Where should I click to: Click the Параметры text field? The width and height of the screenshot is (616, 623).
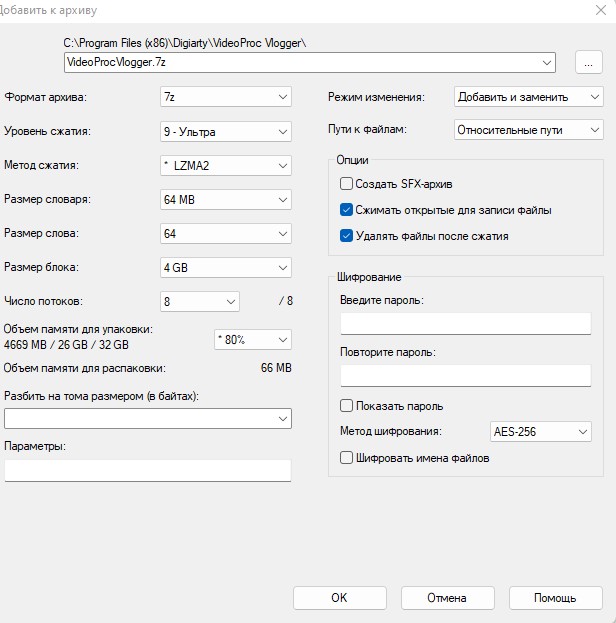pyautogui.click(x=147, y=470)
